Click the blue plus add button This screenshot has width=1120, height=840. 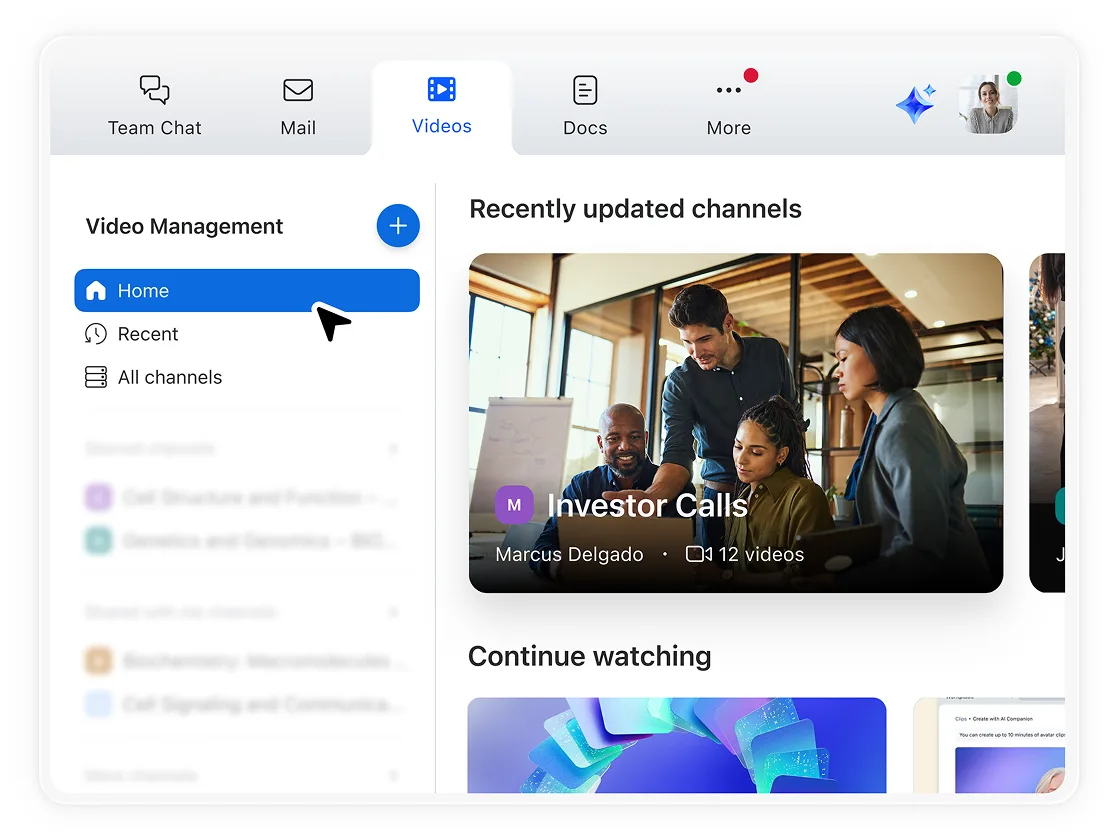pyautogui.click(x=398, y=226)
